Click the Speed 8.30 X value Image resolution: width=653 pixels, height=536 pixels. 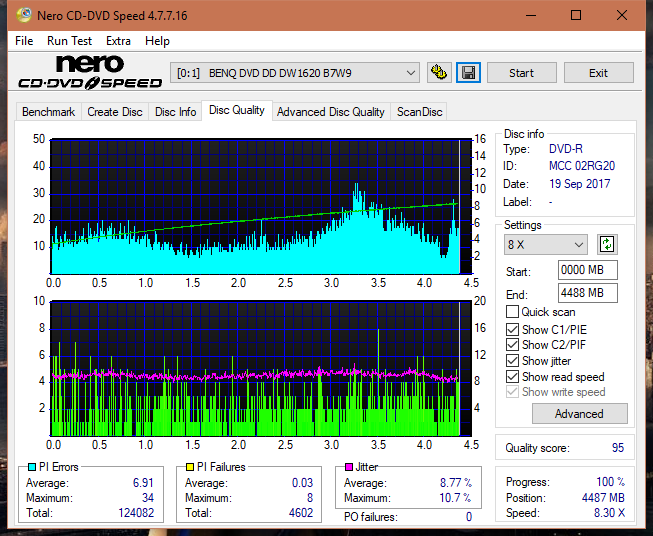tap(610, 513)
